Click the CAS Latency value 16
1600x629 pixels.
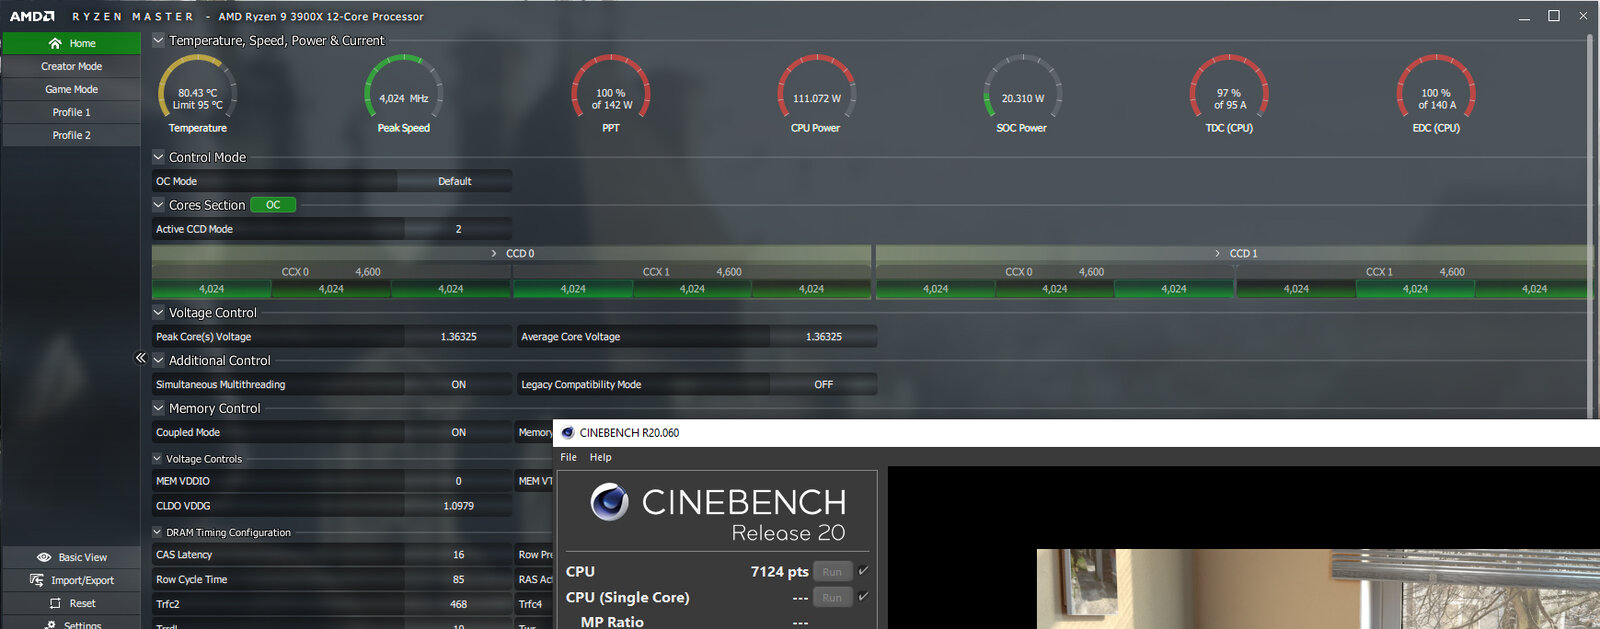coord(458,554)
